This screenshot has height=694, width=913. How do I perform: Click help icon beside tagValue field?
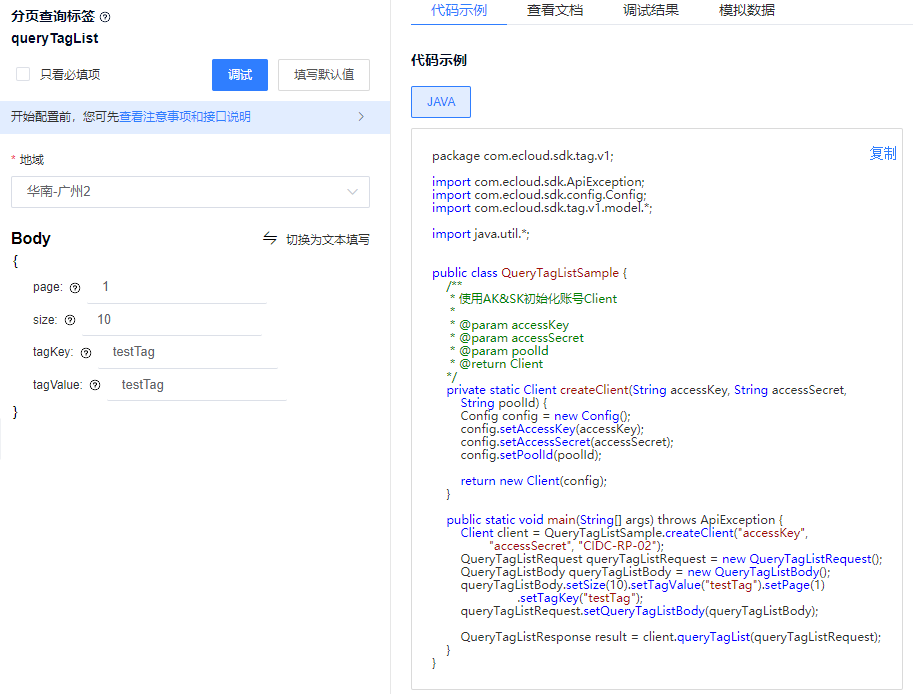(95, 385)
